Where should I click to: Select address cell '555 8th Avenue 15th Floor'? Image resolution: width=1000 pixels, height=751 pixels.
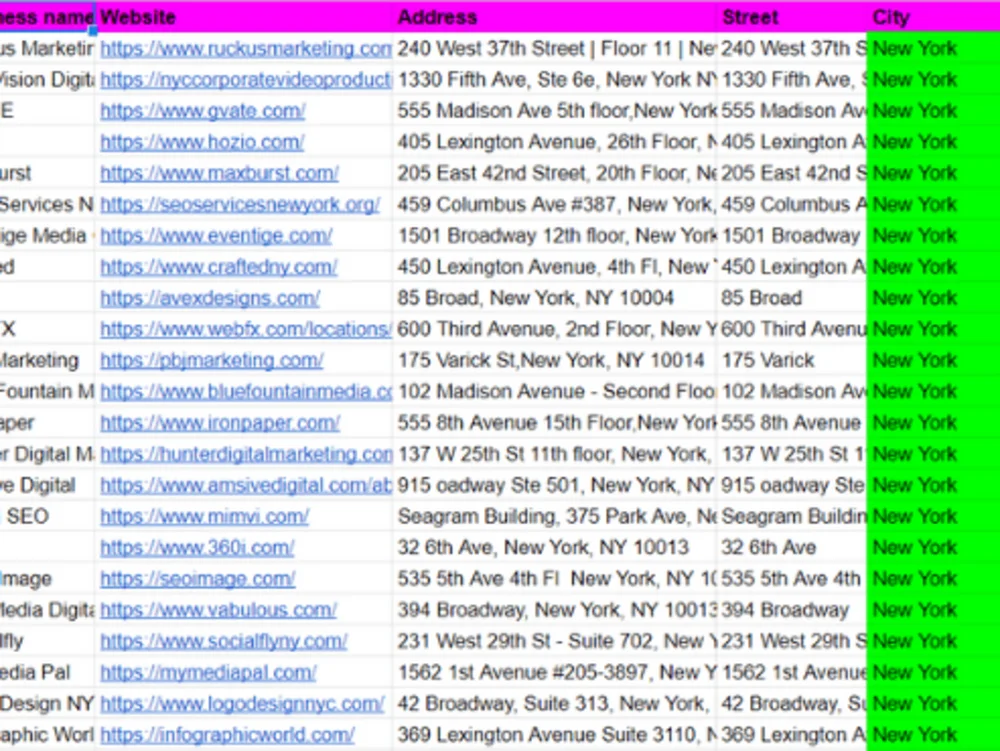pyautogui.click(x=555, y=423)
